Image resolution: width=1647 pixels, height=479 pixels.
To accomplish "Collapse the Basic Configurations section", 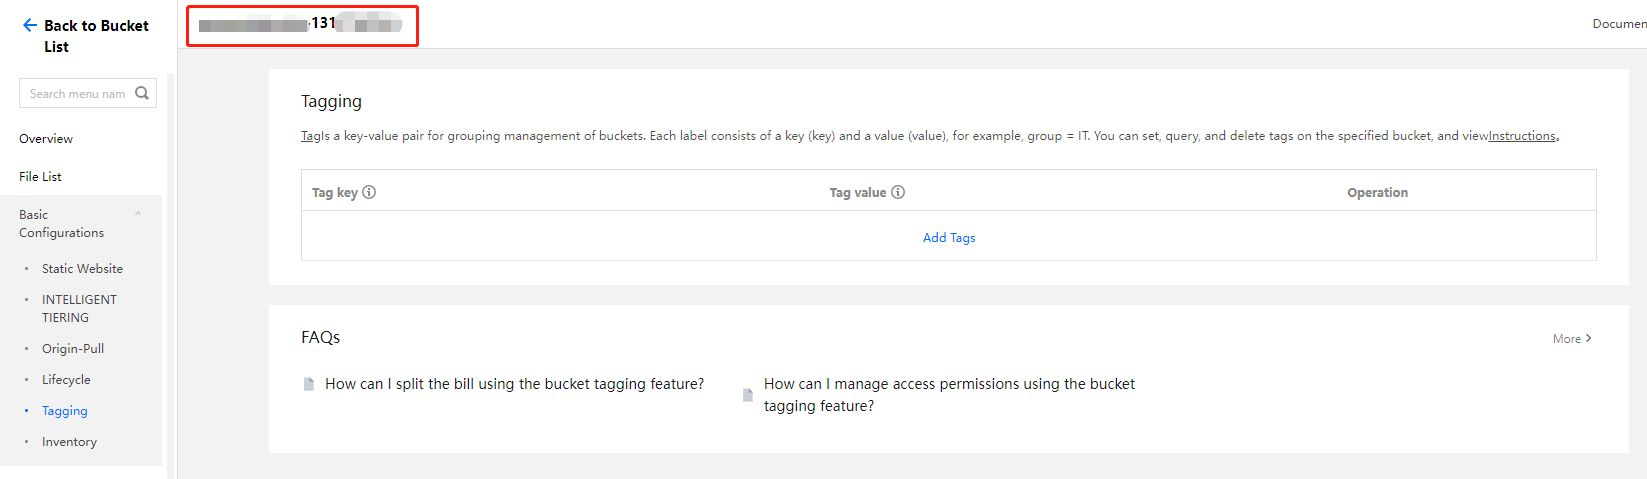I will pos(138,214).
